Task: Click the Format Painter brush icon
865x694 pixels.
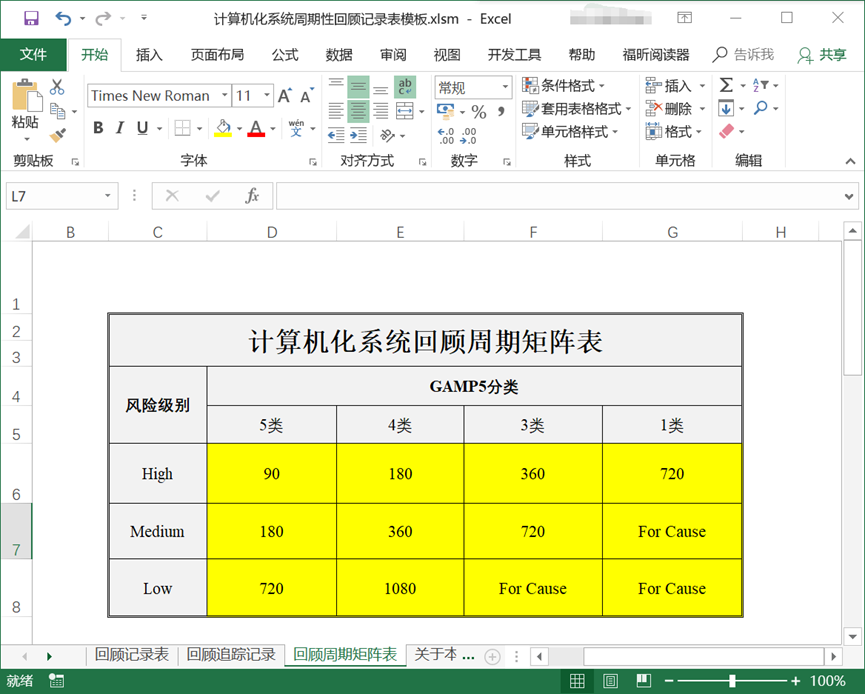Action: pyautogui.click(x=57, y=134)
